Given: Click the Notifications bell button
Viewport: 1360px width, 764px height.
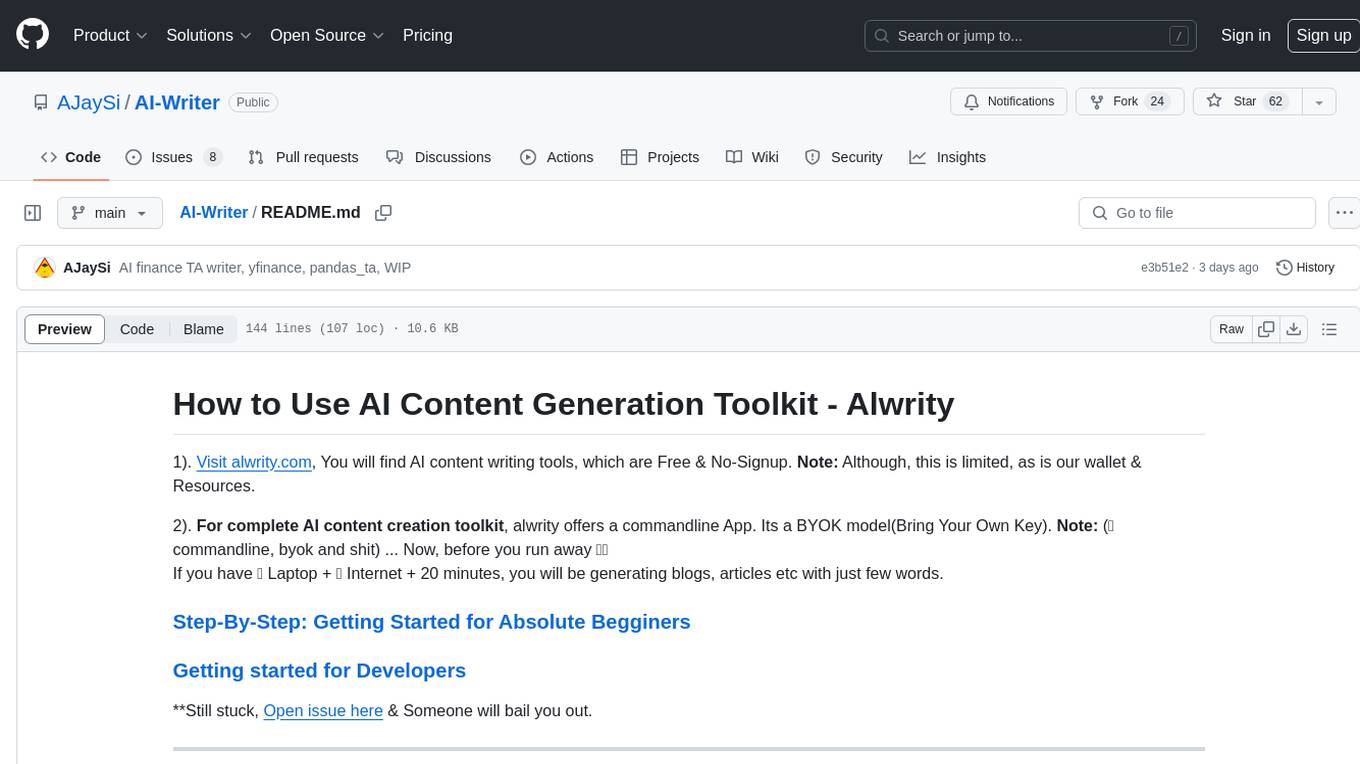Looking at the screenshot, I should [x=1009, y=102].
